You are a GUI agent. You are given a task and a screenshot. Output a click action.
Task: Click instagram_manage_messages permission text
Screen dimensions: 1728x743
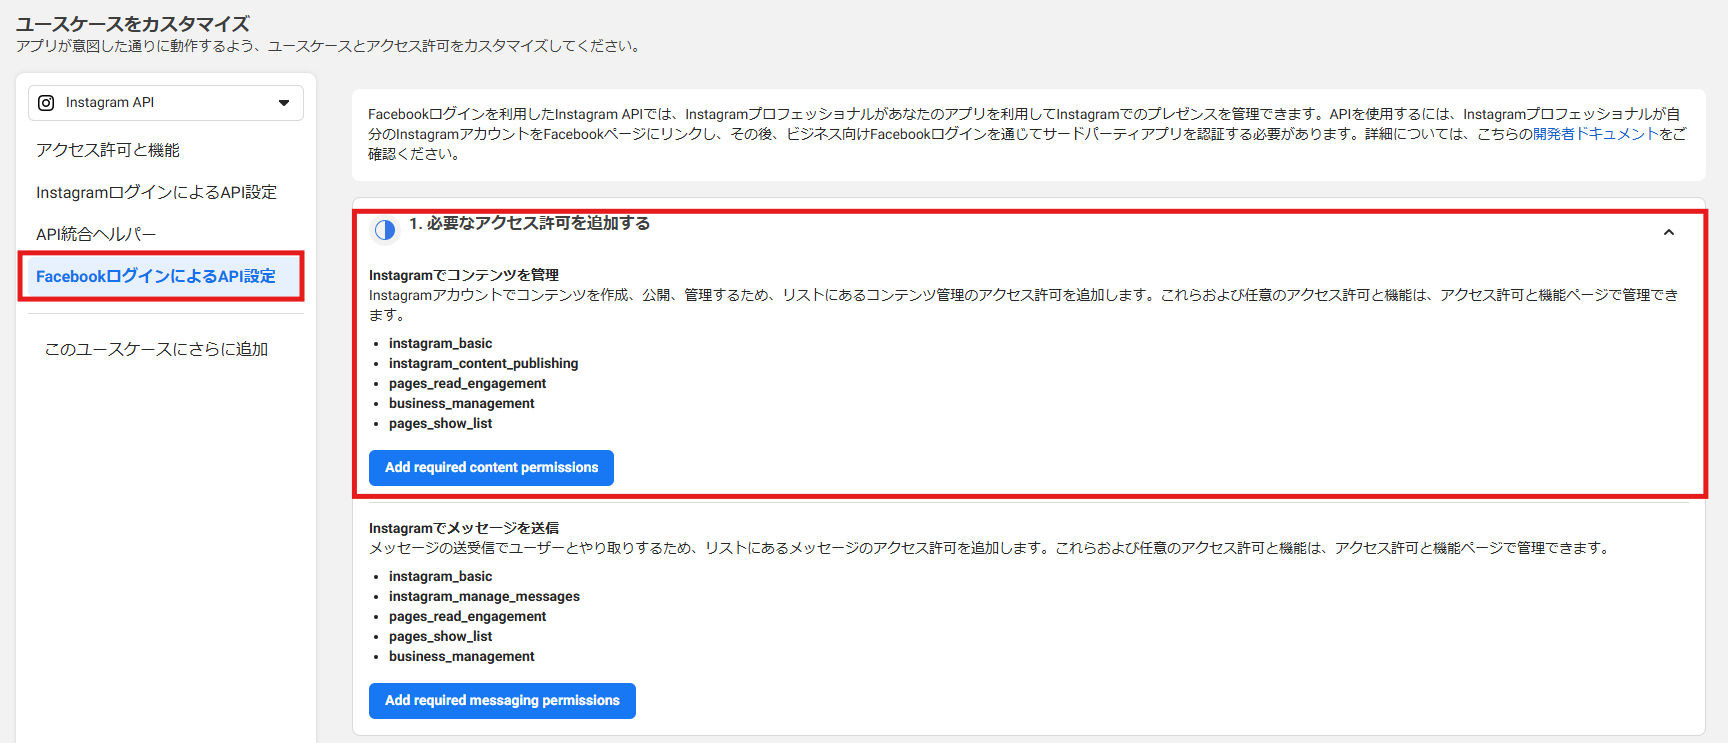485,596
